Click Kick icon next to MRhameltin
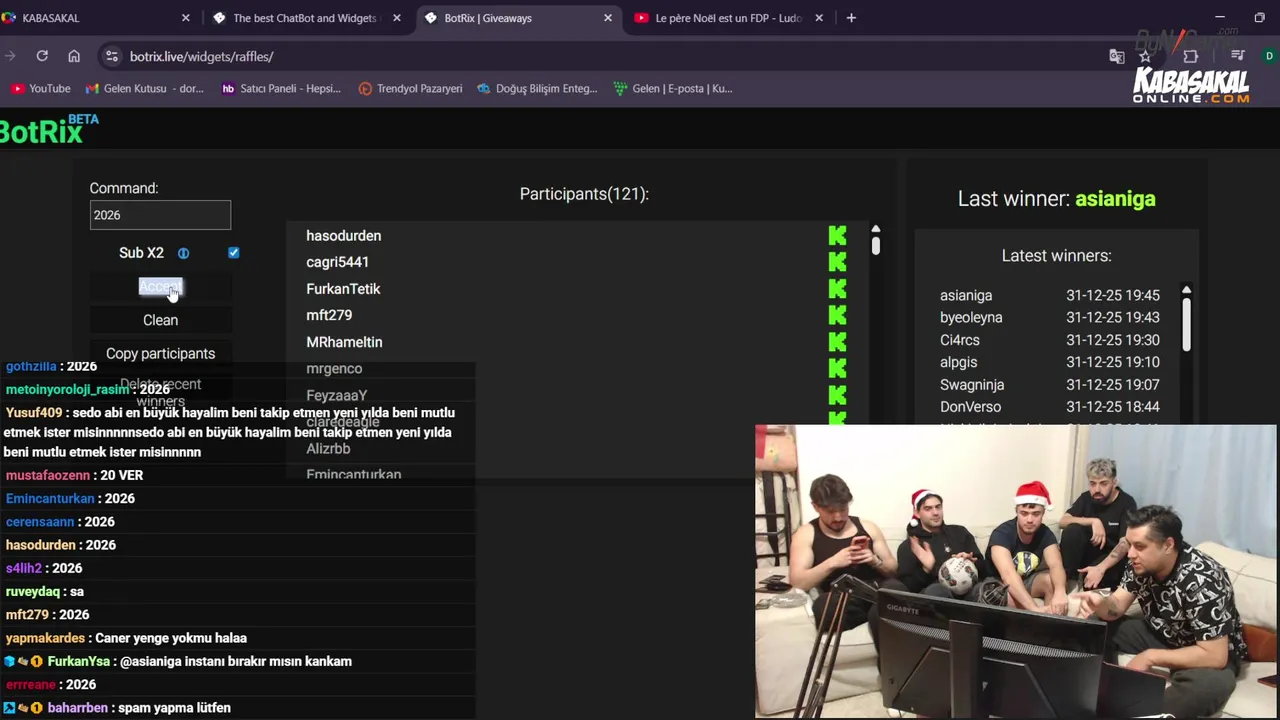Viewport: 1280px width, 720px height. tap(837, 342)
